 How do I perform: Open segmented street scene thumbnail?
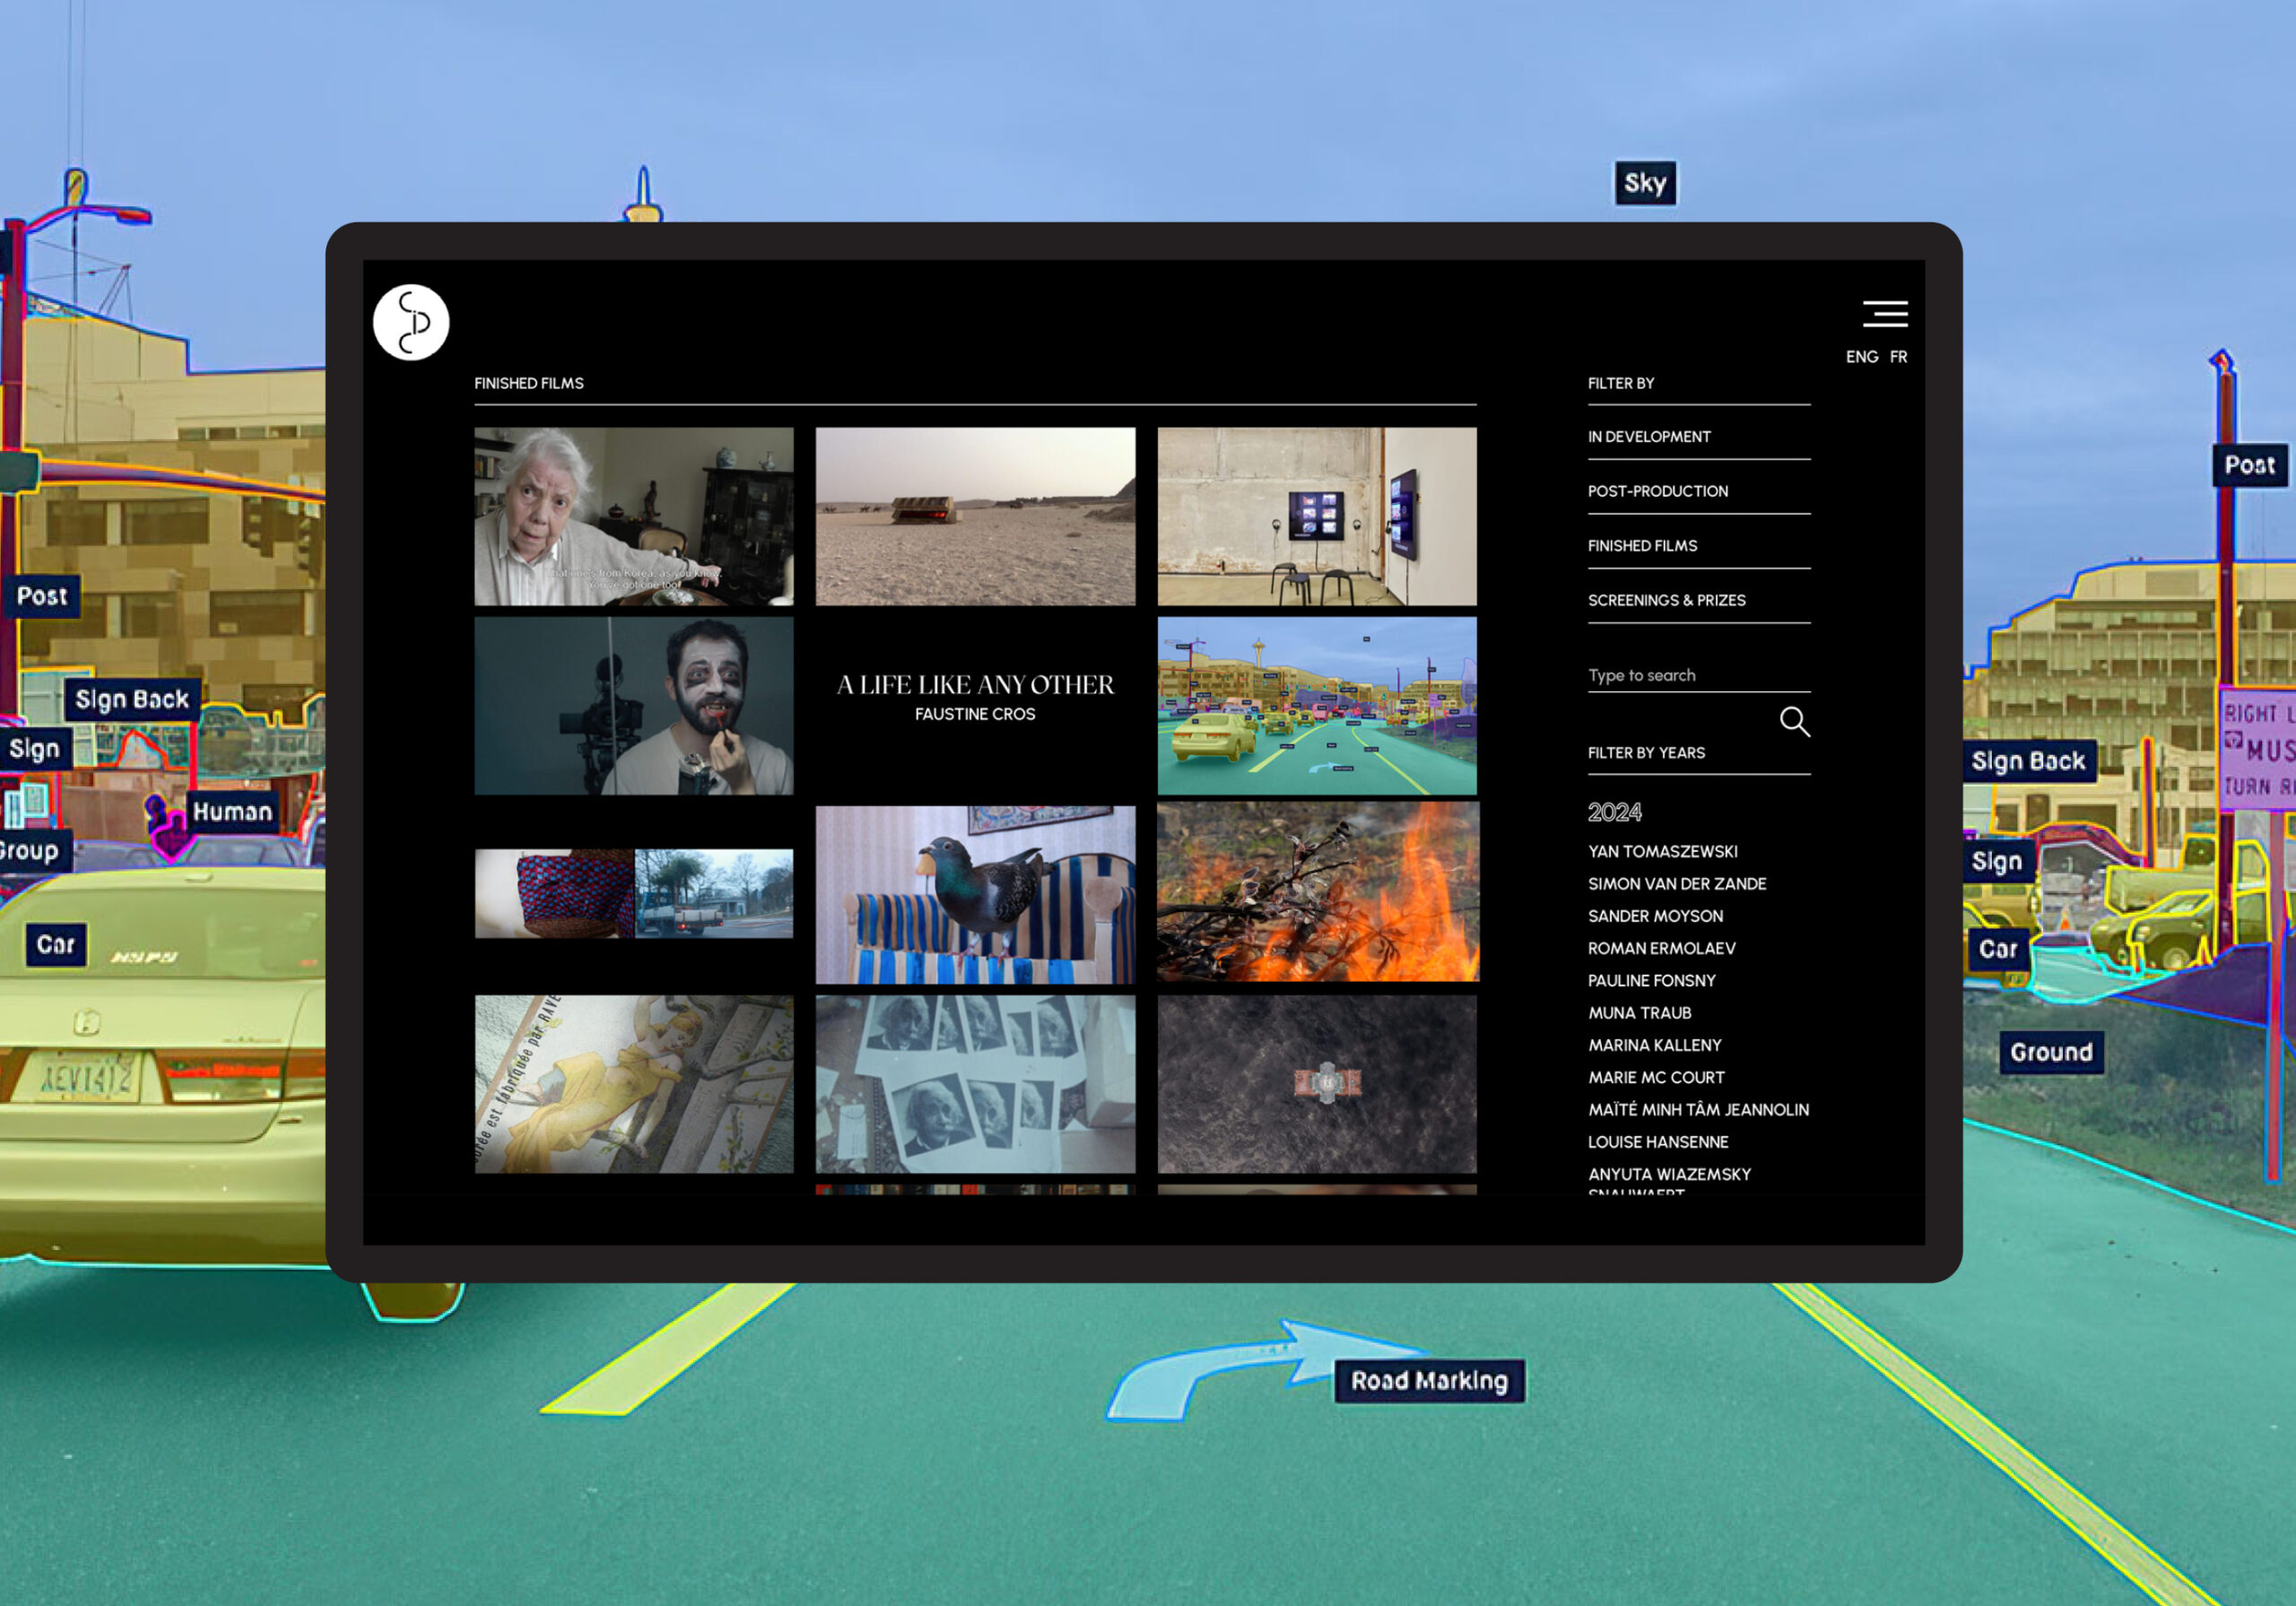point(1317,706)
